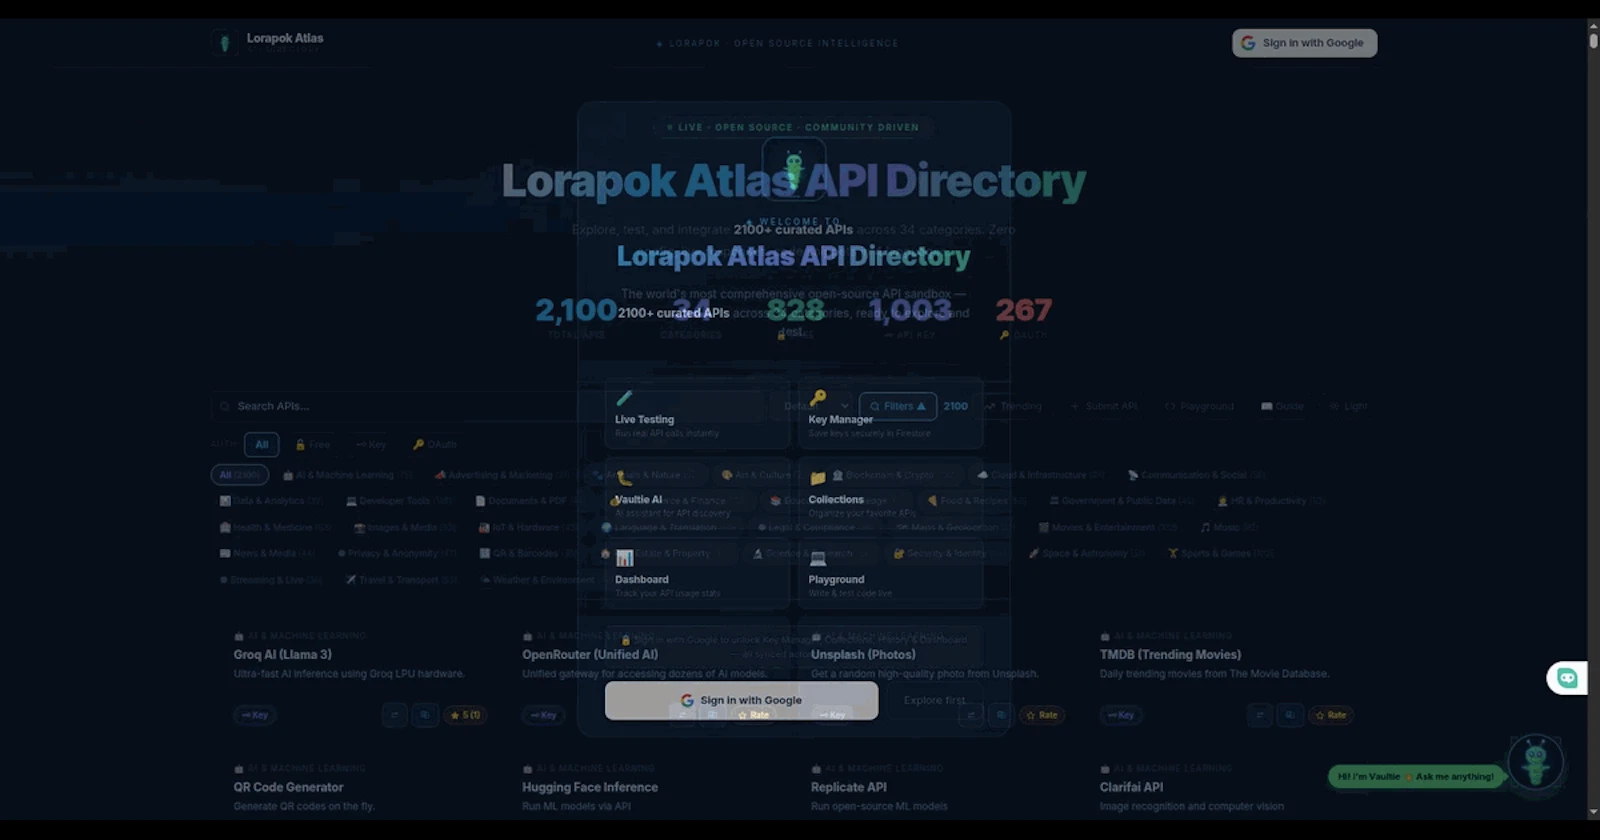Viewport: 1600px width, 840px height.
Task: Click the Vaultie robot assistant avatar
Action: (1536, 762)
